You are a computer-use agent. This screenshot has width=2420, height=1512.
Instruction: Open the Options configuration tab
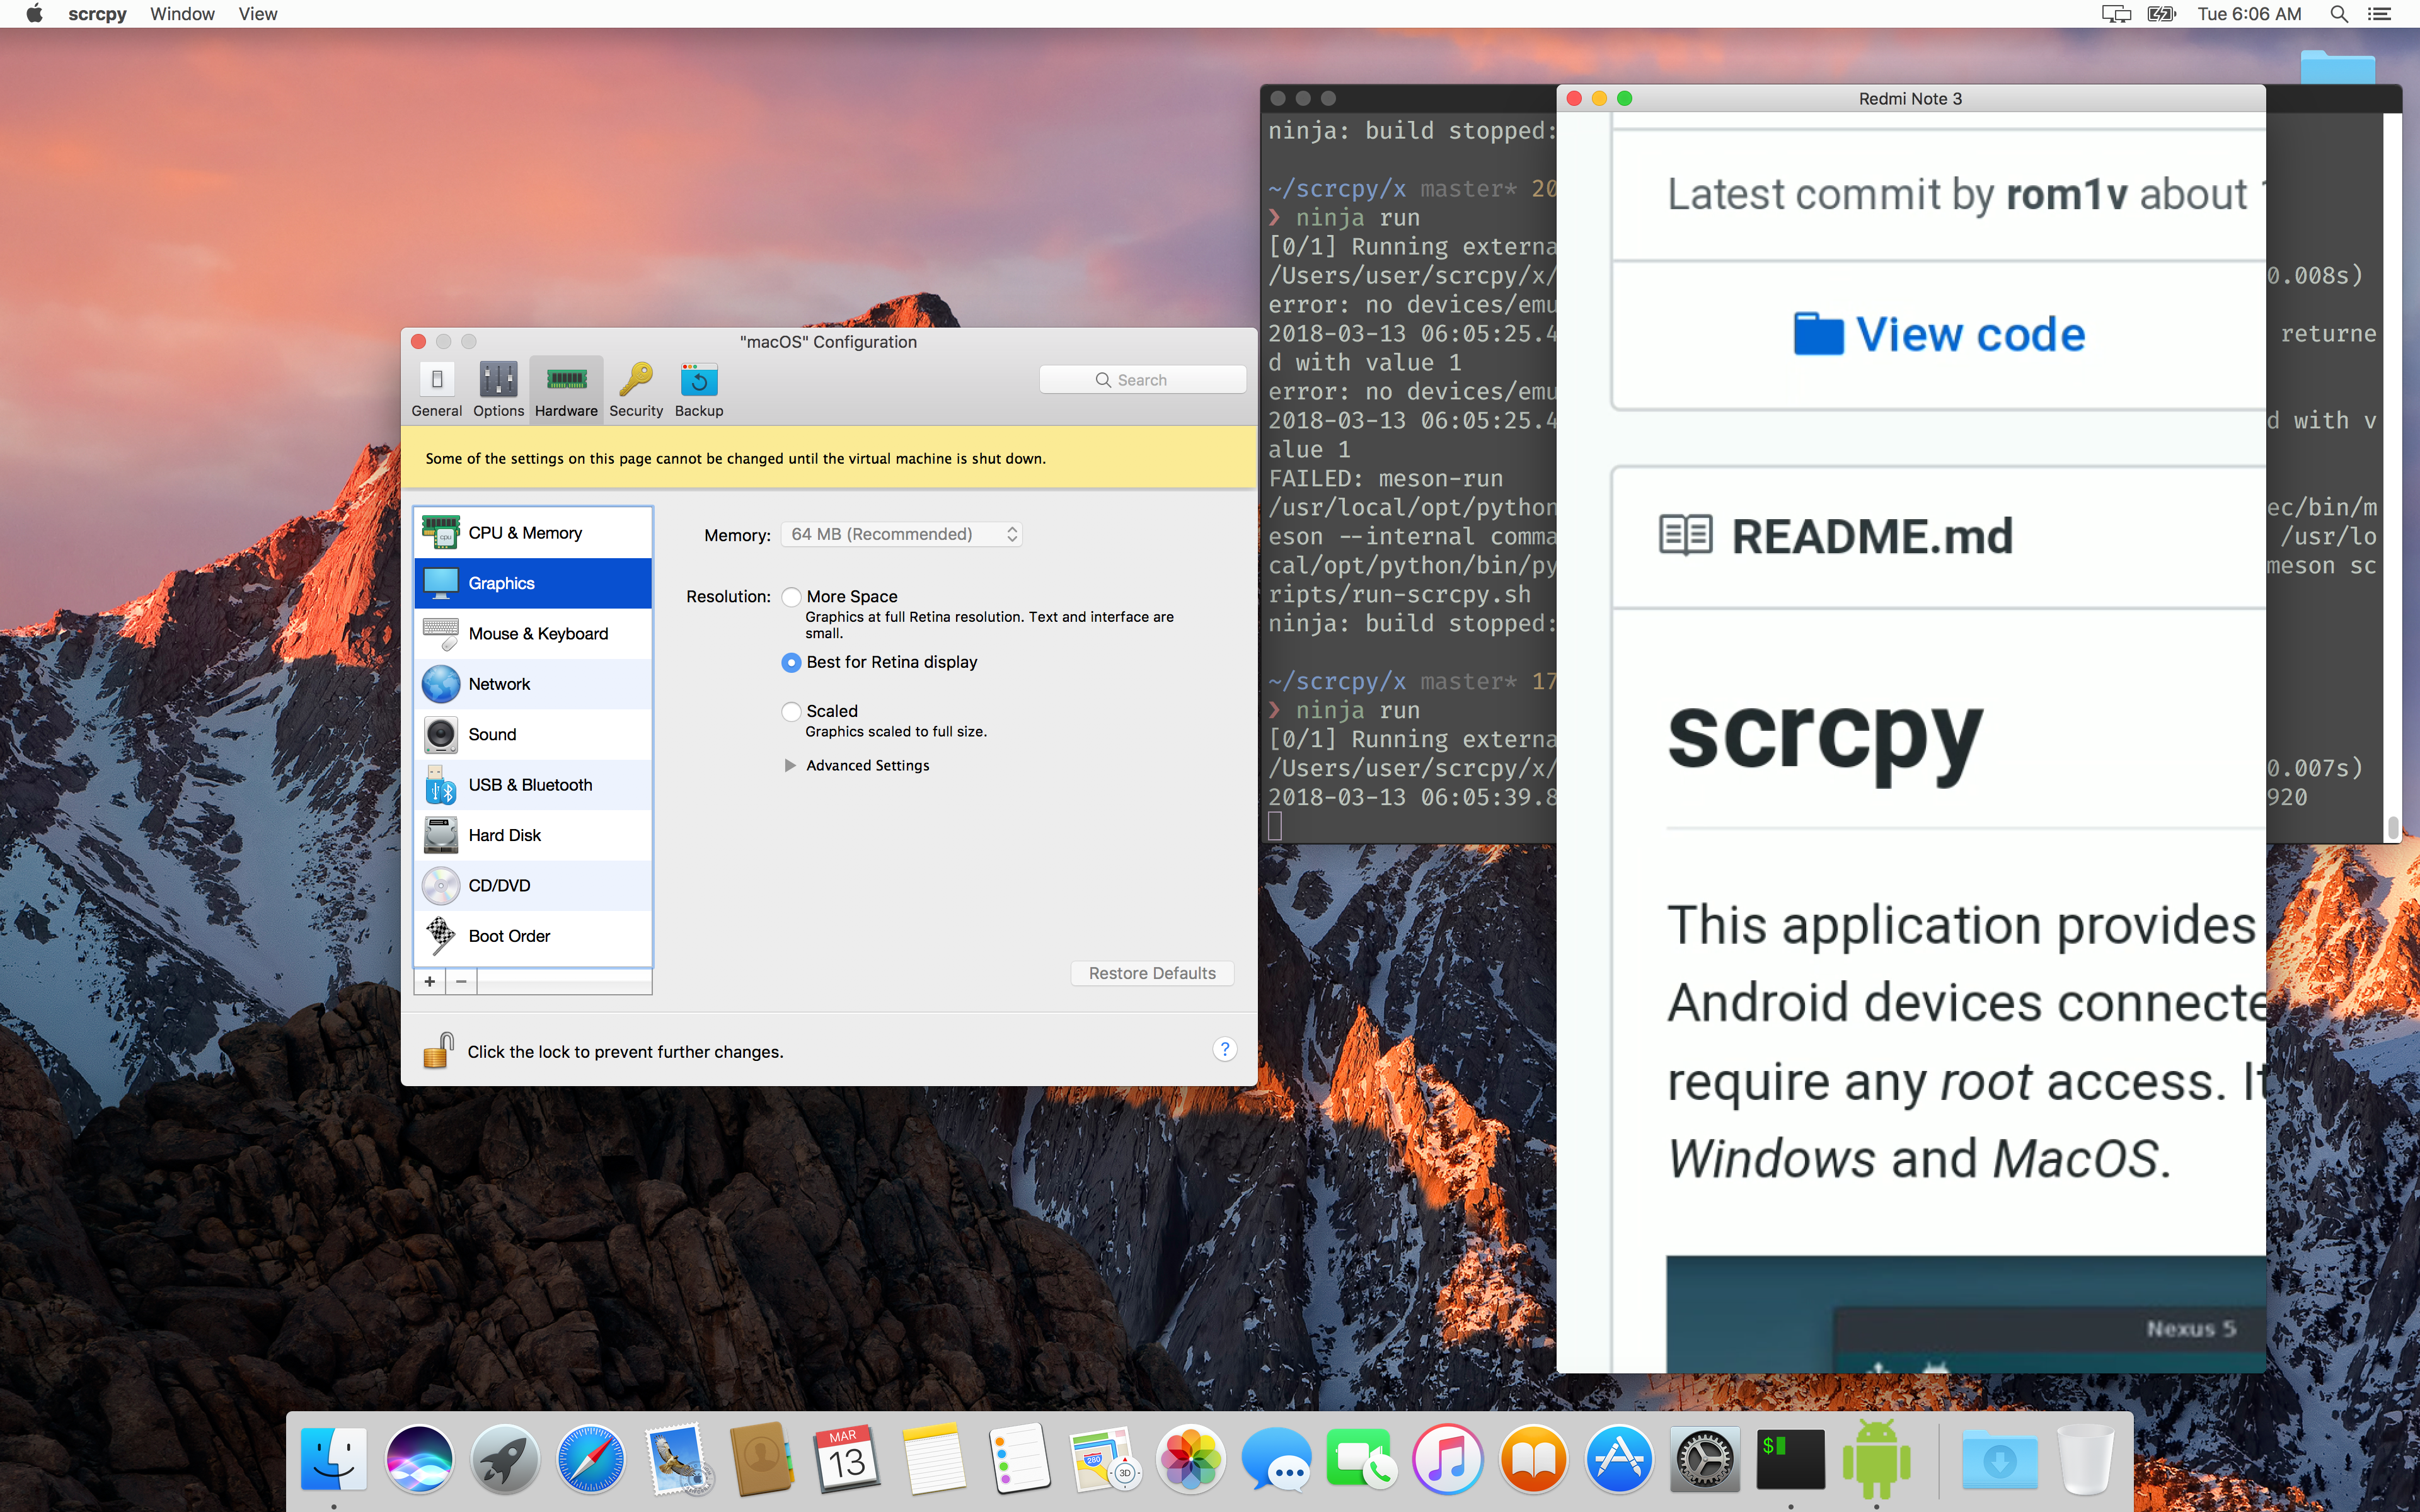pyautogui.click(x=498, y=389)
